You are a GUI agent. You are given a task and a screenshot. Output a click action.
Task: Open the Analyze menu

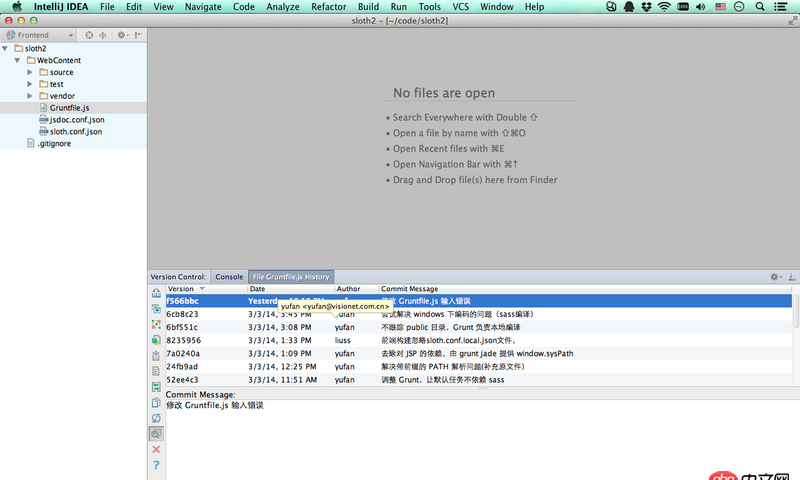coord(283,7)
